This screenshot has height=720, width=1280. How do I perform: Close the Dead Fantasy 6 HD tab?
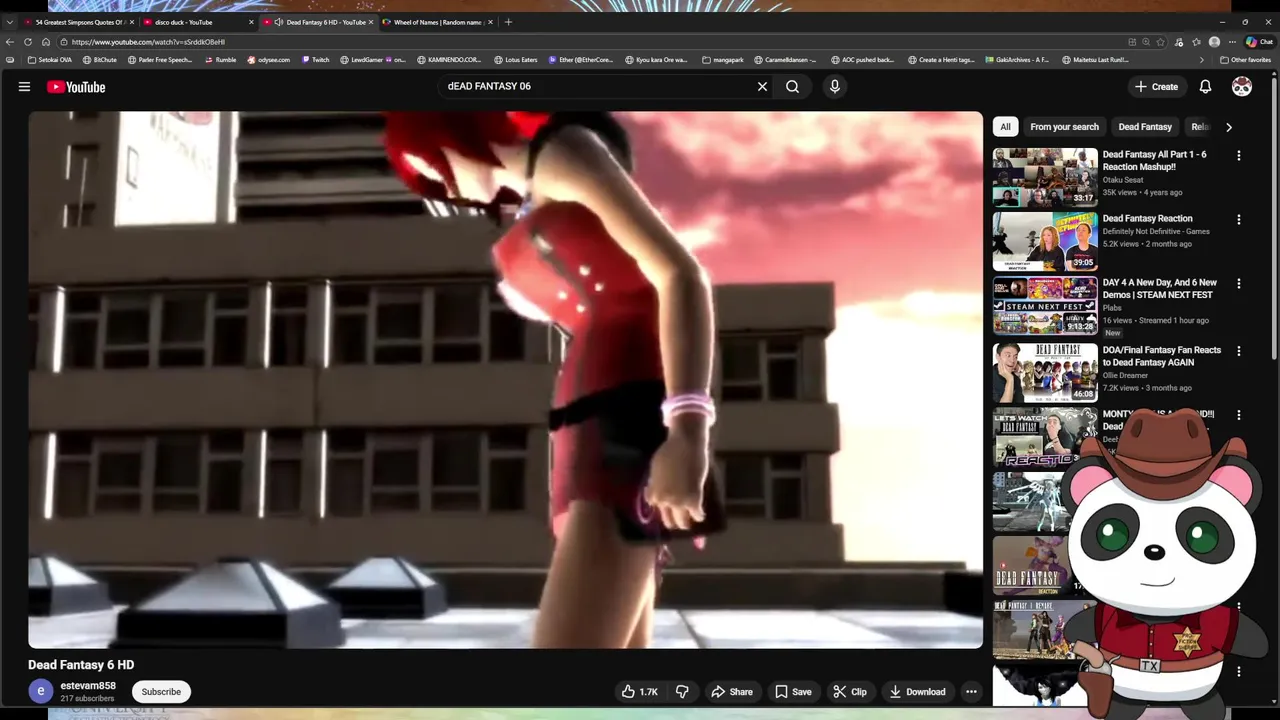pos(371,22)
